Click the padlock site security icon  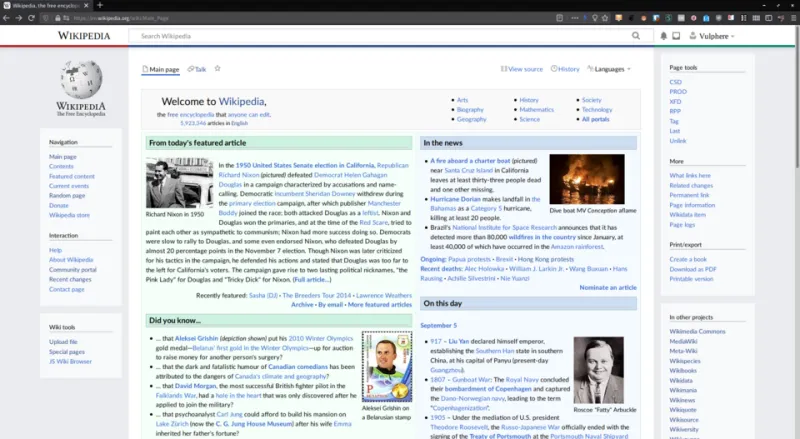click(58, 18)
